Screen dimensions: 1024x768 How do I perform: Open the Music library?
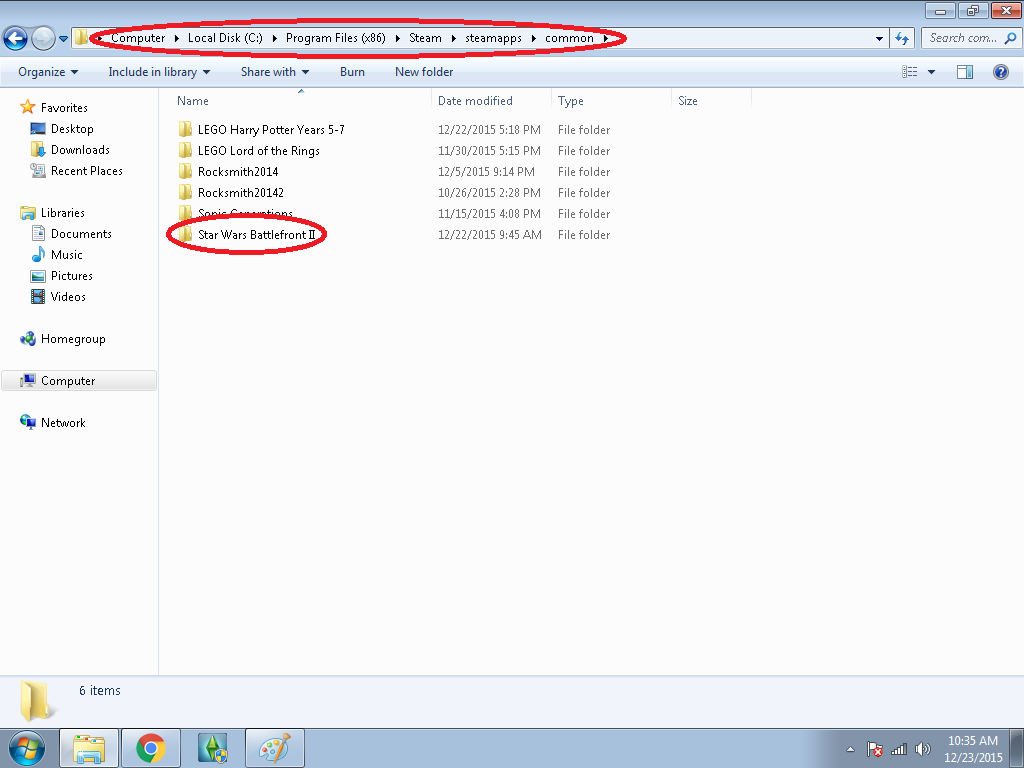point(67,255)
